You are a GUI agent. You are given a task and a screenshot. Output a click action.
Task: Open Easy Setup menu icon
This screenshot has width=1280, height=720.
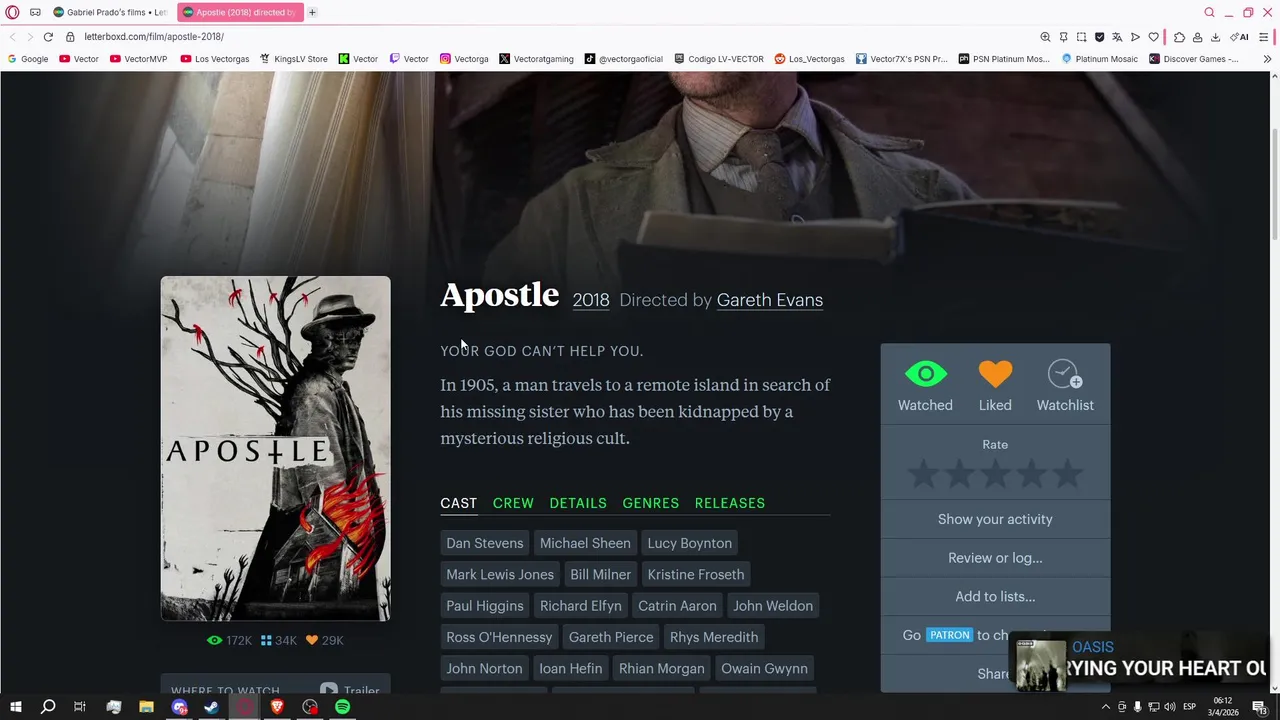tap(1264, 37)
